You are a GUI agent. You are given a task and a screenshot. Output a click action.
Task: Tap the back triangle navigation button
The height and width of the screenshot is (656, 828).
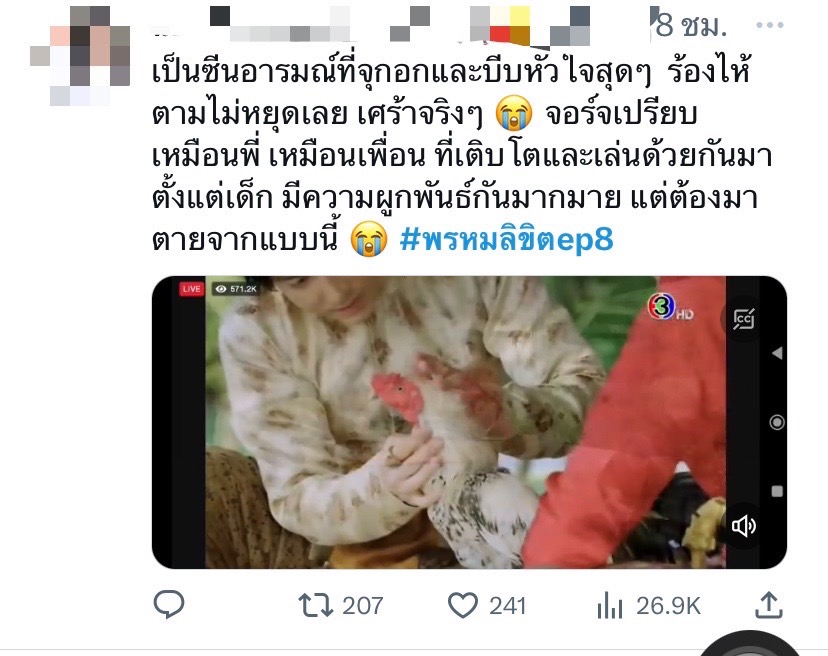tap(777, 353)
